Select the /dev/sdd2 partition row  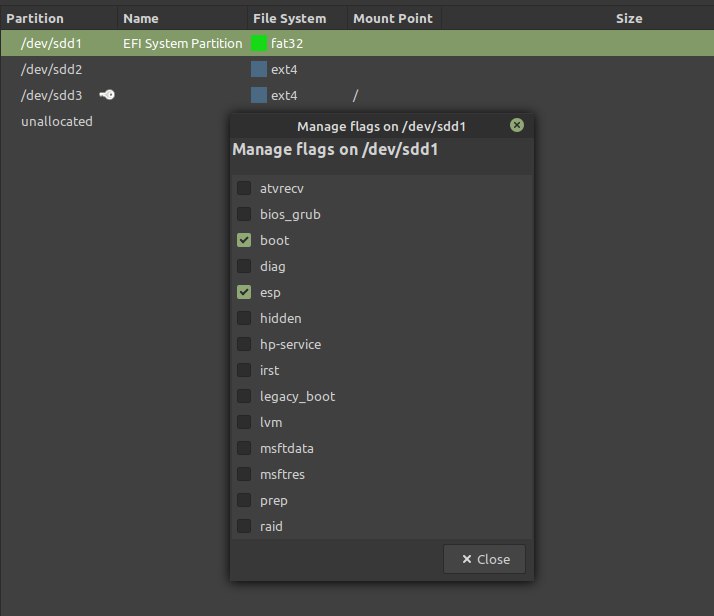[357, 69]
